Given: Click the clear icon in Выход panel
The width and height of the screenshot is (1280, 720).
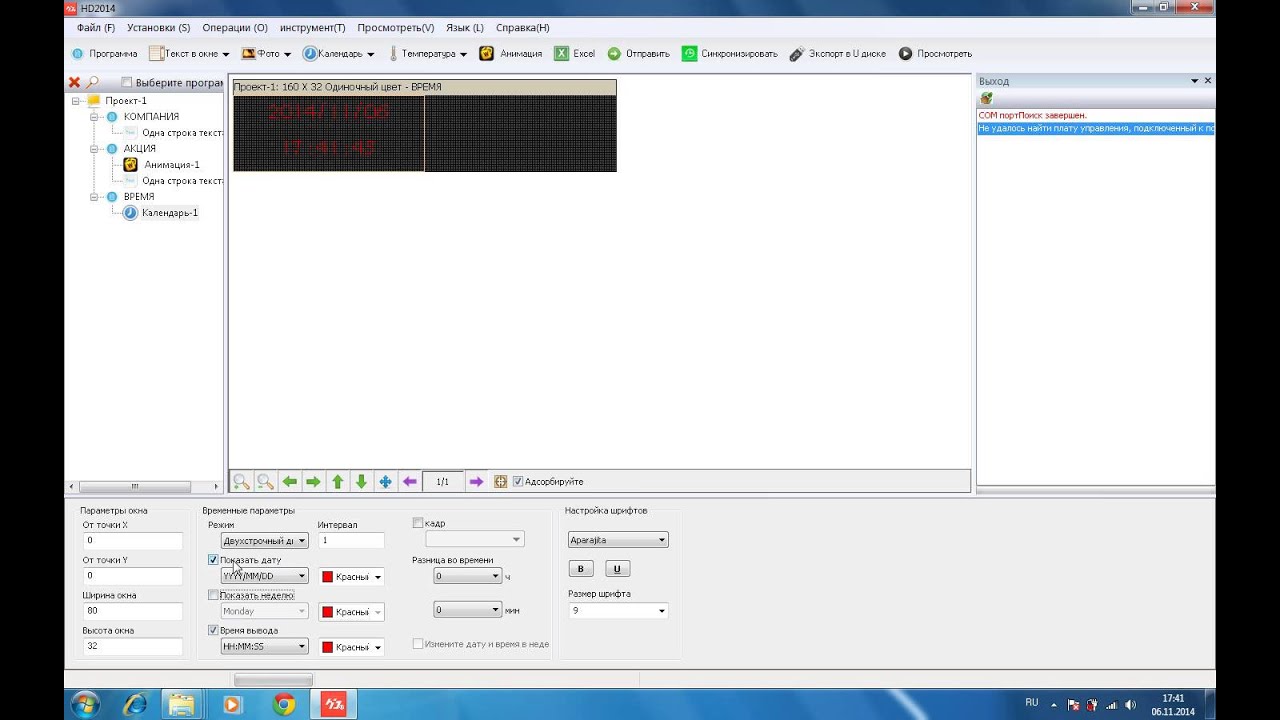Looking at the screenshot, I should (x=987, y=98).
